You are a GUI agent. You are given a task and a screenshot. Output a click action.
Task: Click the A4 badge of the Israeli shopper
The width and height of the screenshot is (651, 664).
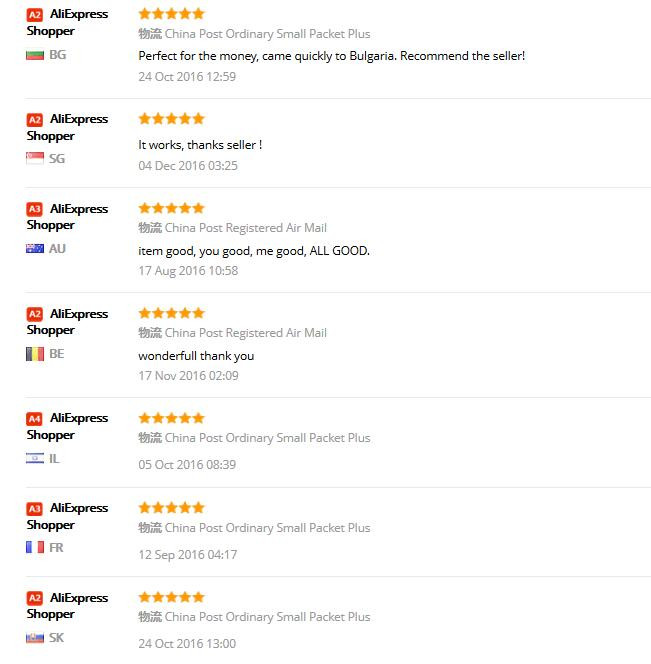tap(35, 419)
